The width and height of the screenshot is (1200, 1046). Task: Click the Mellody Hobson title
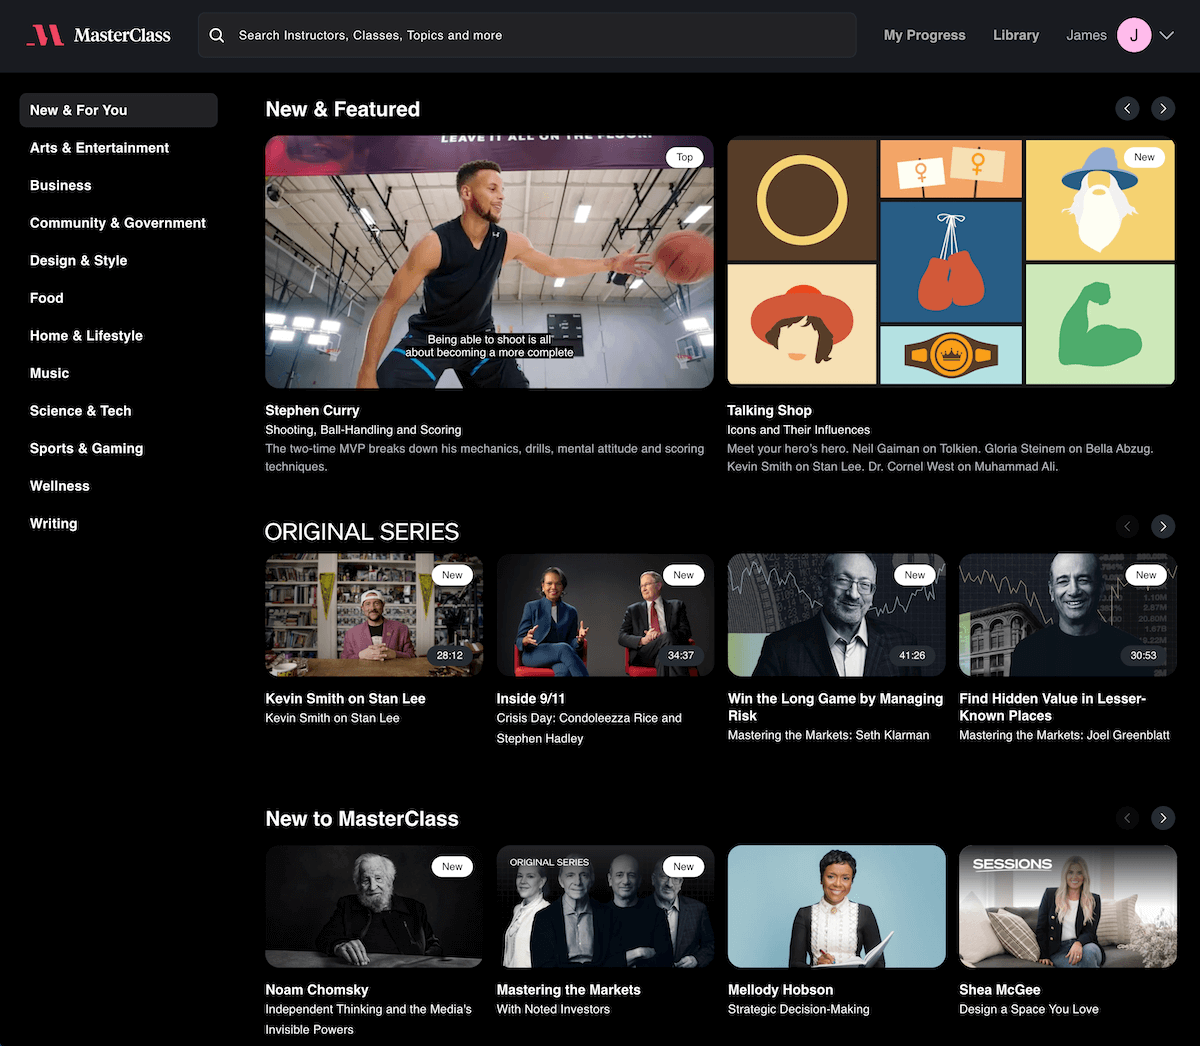781,990
